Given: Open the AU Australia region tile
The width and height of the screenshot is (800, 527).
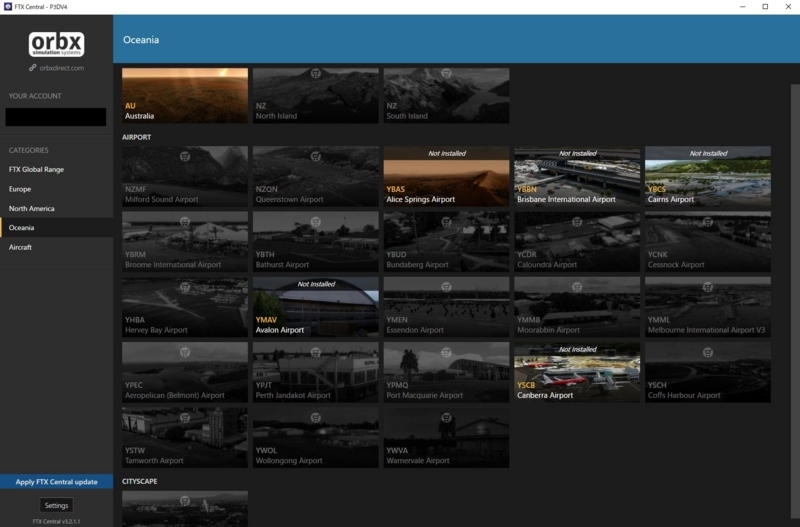Looking at the screenshot, I should pos(185,95).
